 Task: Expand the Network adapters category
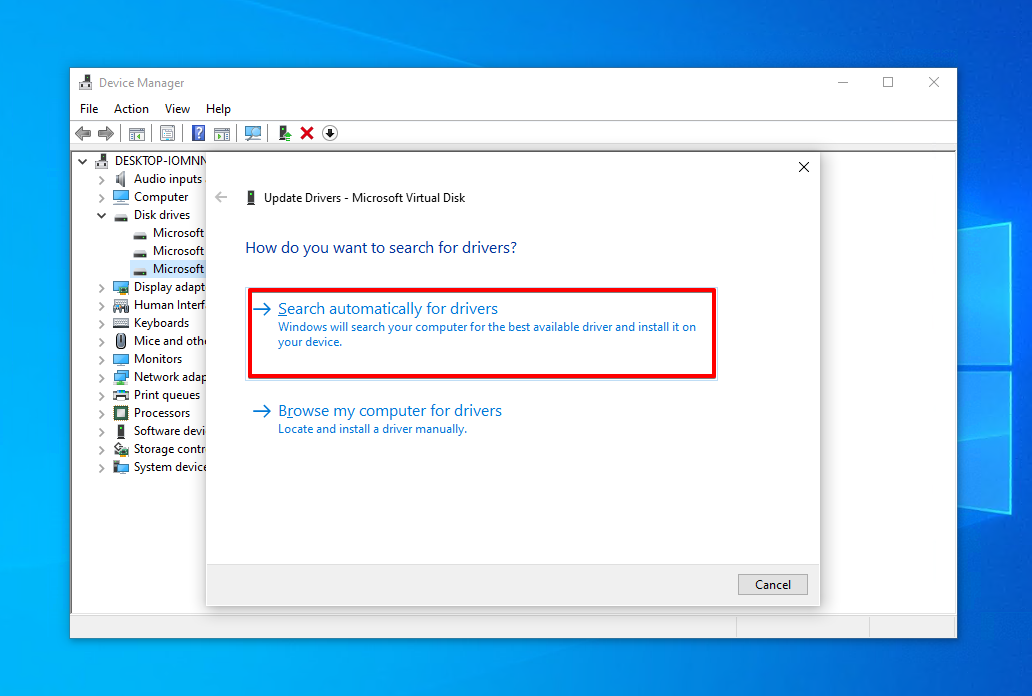coord(101,378)
